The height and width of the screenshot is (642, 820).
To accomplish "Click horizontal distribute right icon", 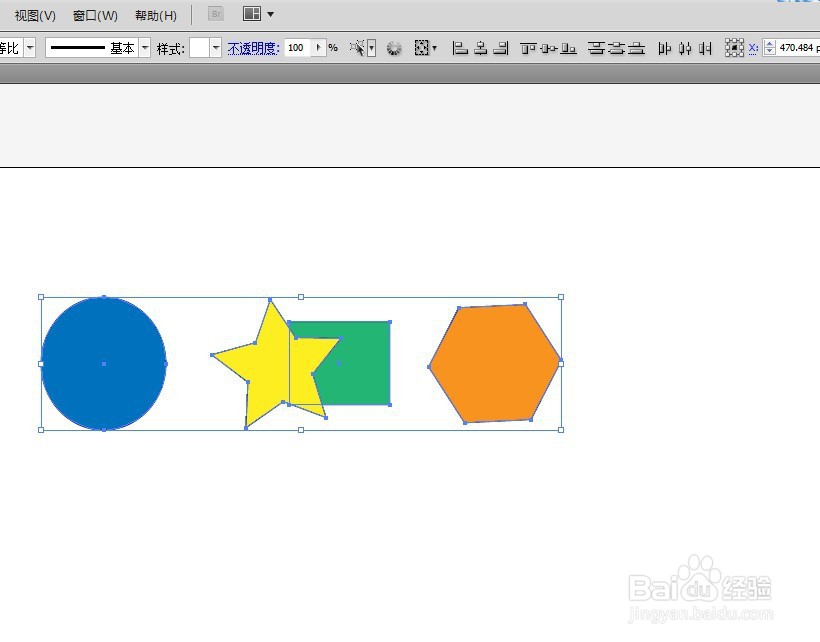I will tap(705, 49).
